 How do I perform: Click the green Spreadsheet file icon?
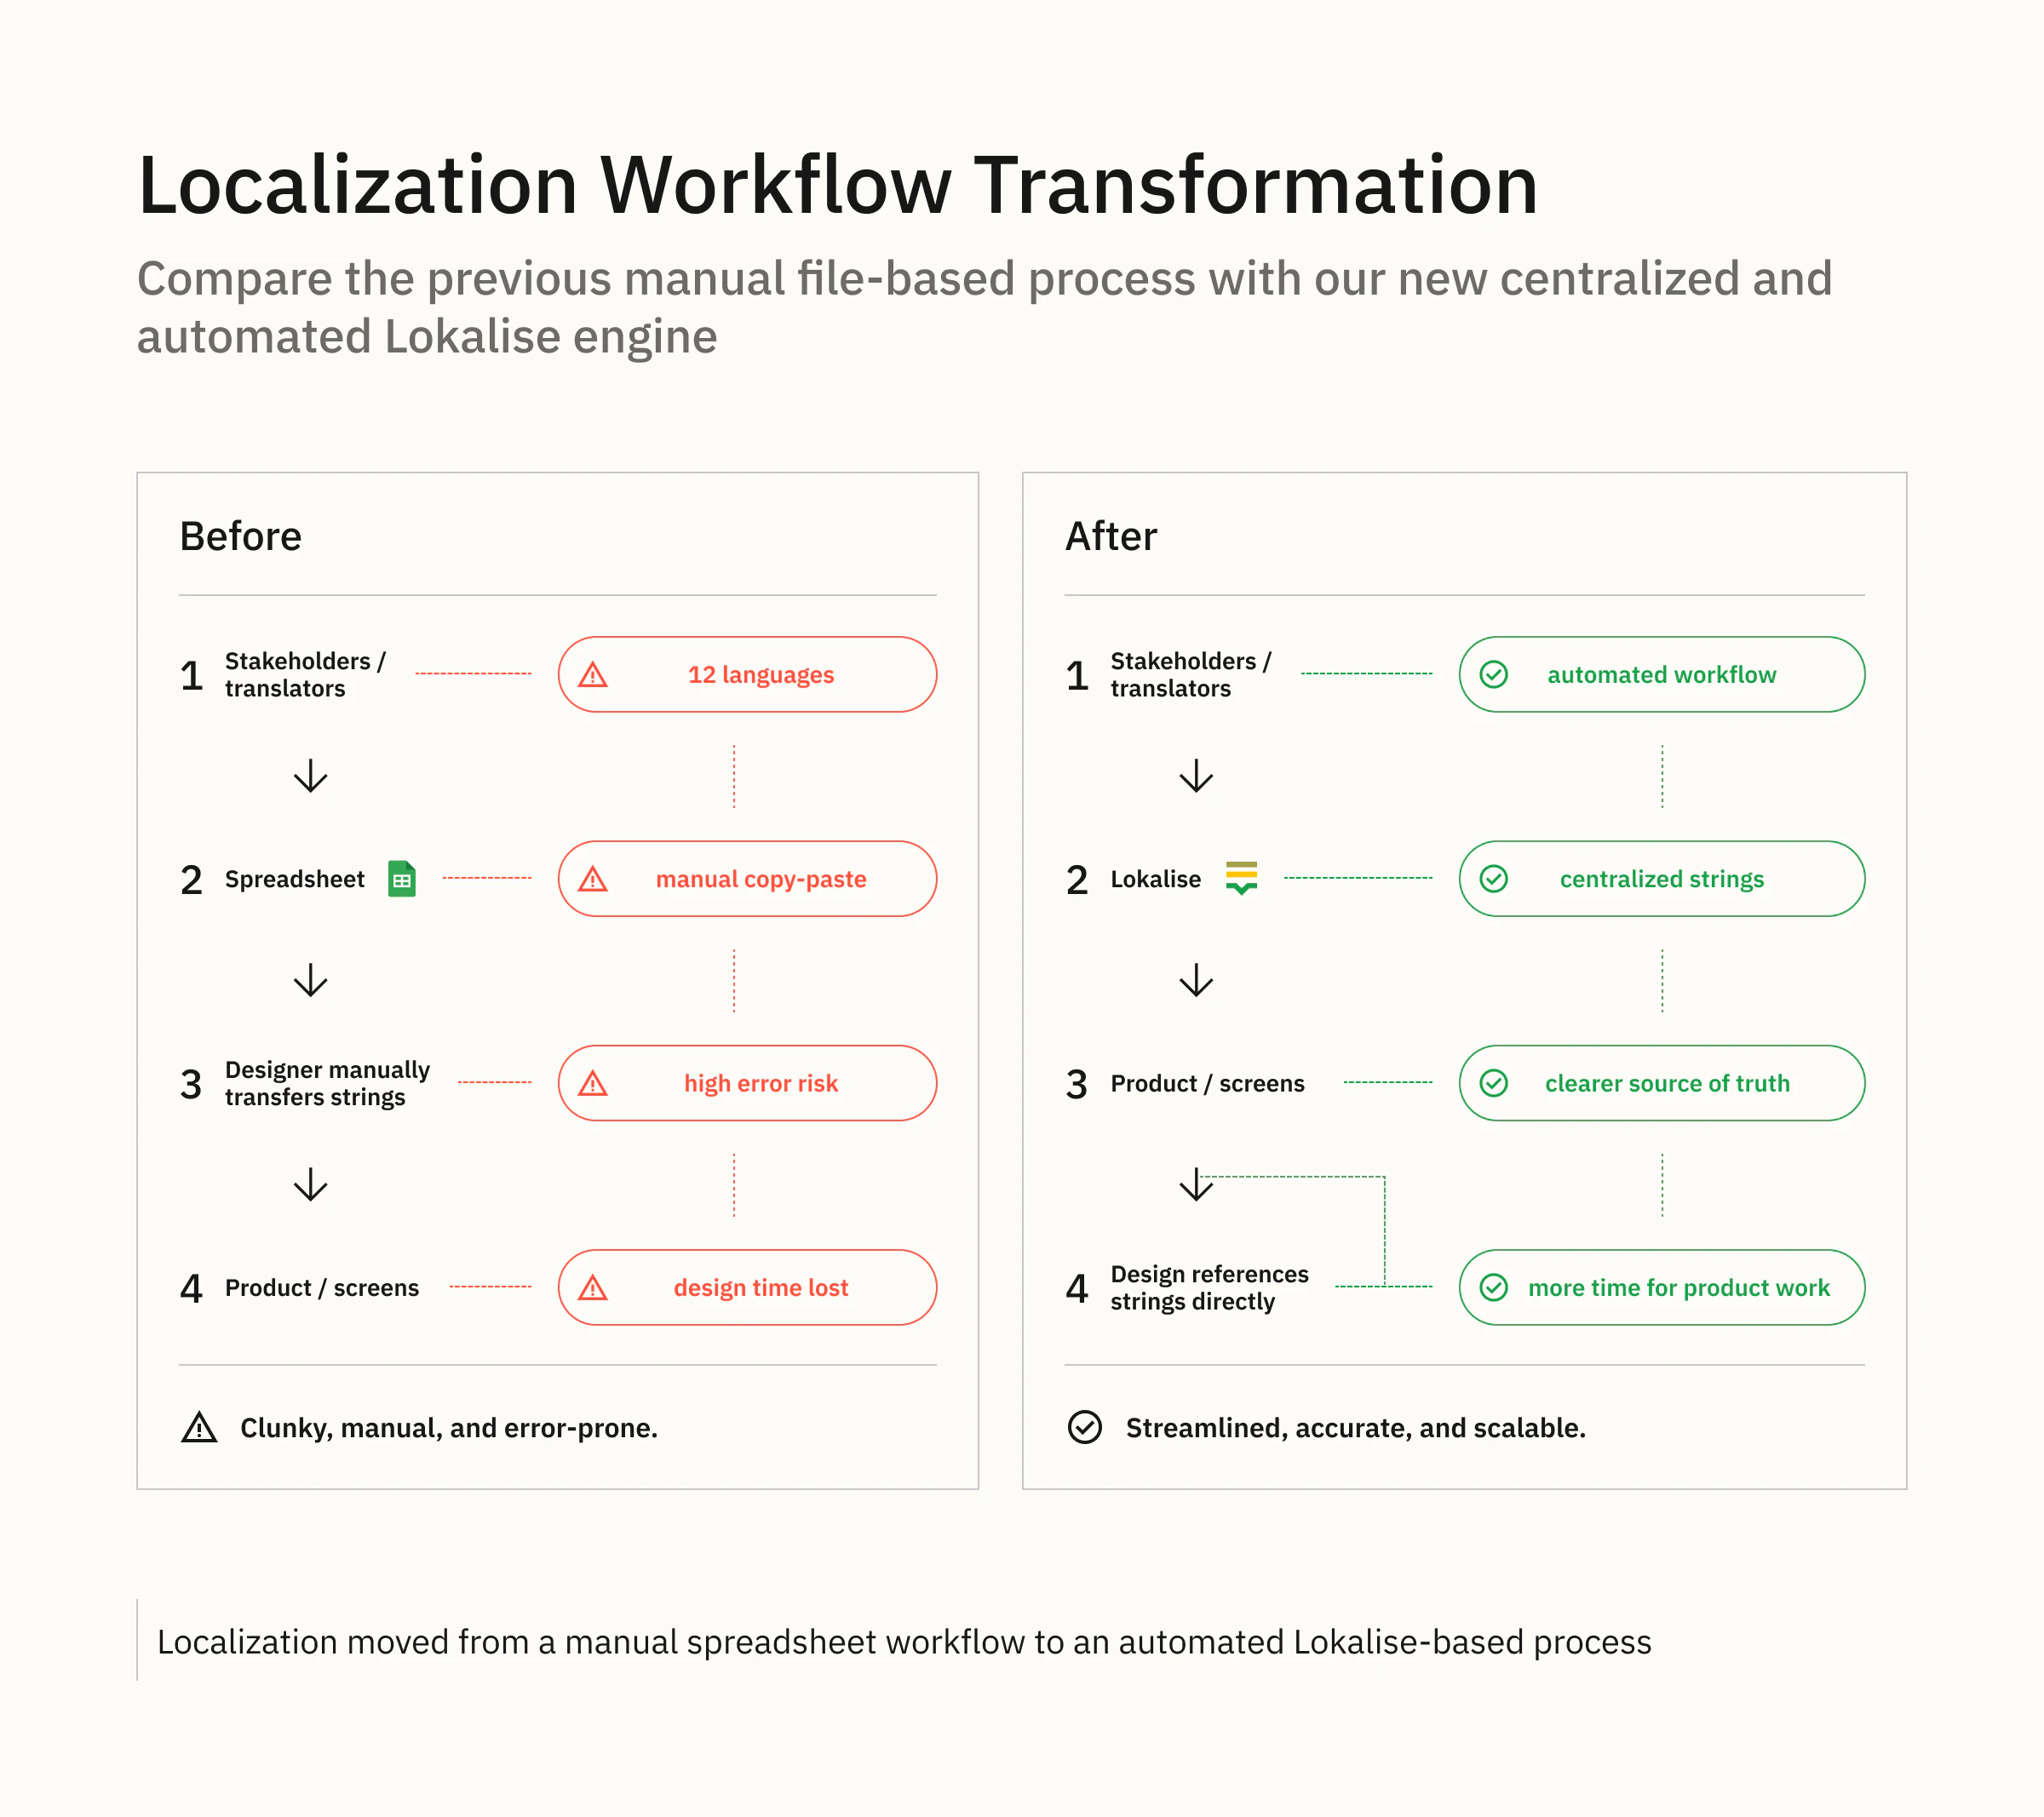pyautogui.click(x=402, y=879)
